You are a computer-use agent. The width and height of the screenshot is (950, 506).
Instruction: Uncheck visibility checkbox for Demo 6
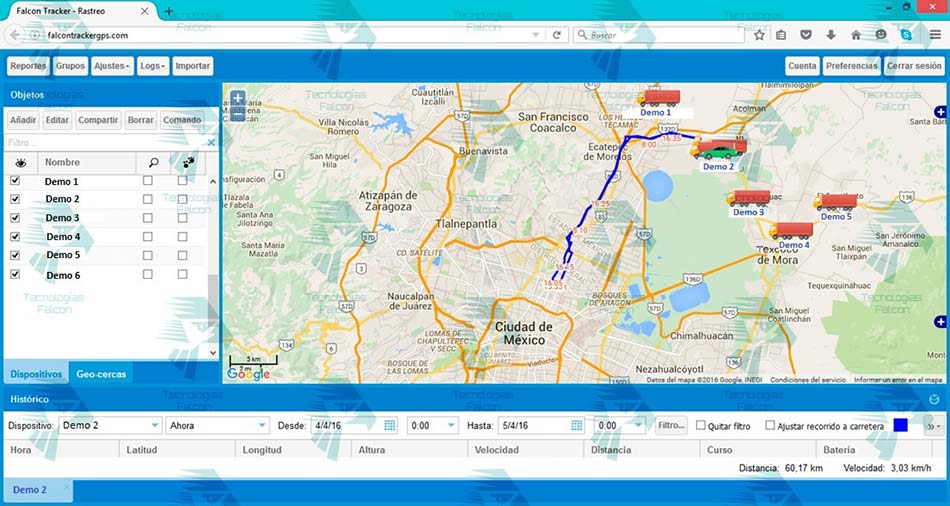[15, 274]
